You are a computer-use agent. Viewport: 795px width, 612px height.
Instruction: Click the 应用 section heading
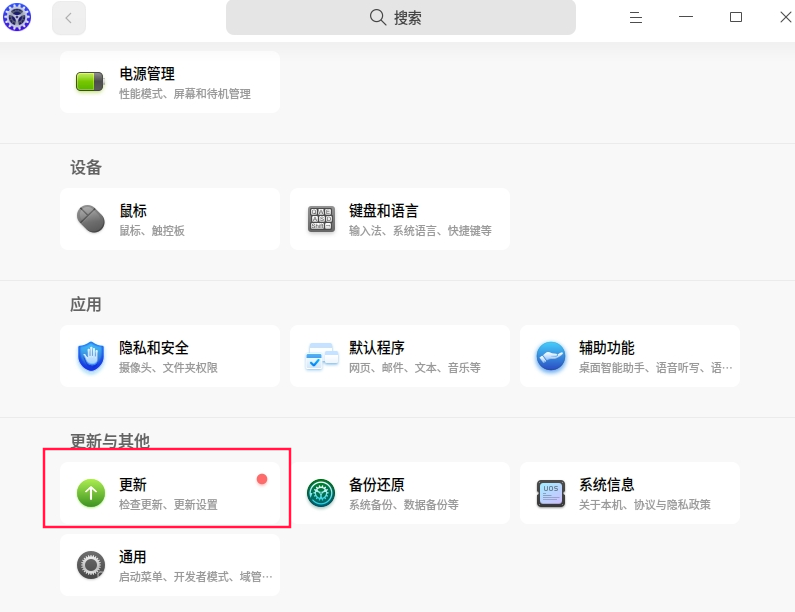point(86,304)
